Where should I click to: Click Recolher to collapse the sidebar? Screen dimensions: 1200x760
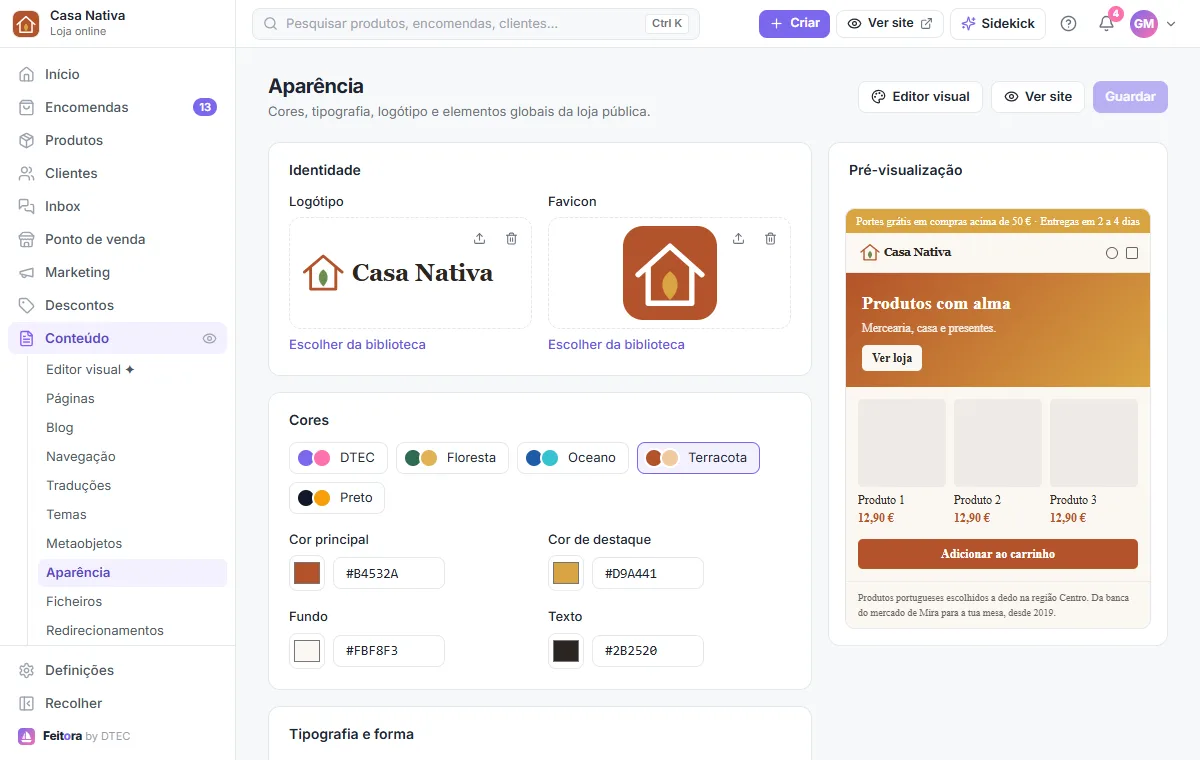click(118, 703)
